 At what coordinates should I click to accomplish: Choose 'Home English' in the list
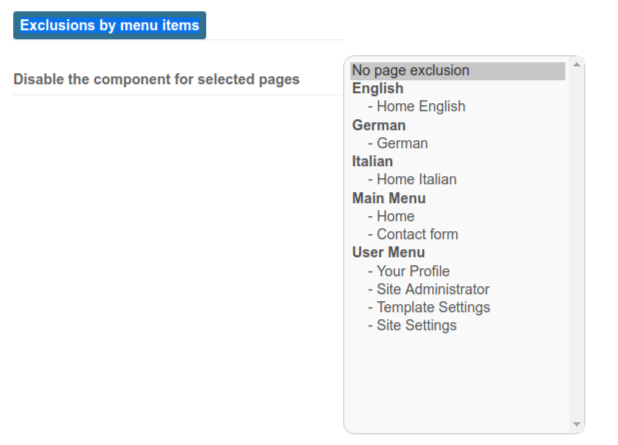coord(457,107)
